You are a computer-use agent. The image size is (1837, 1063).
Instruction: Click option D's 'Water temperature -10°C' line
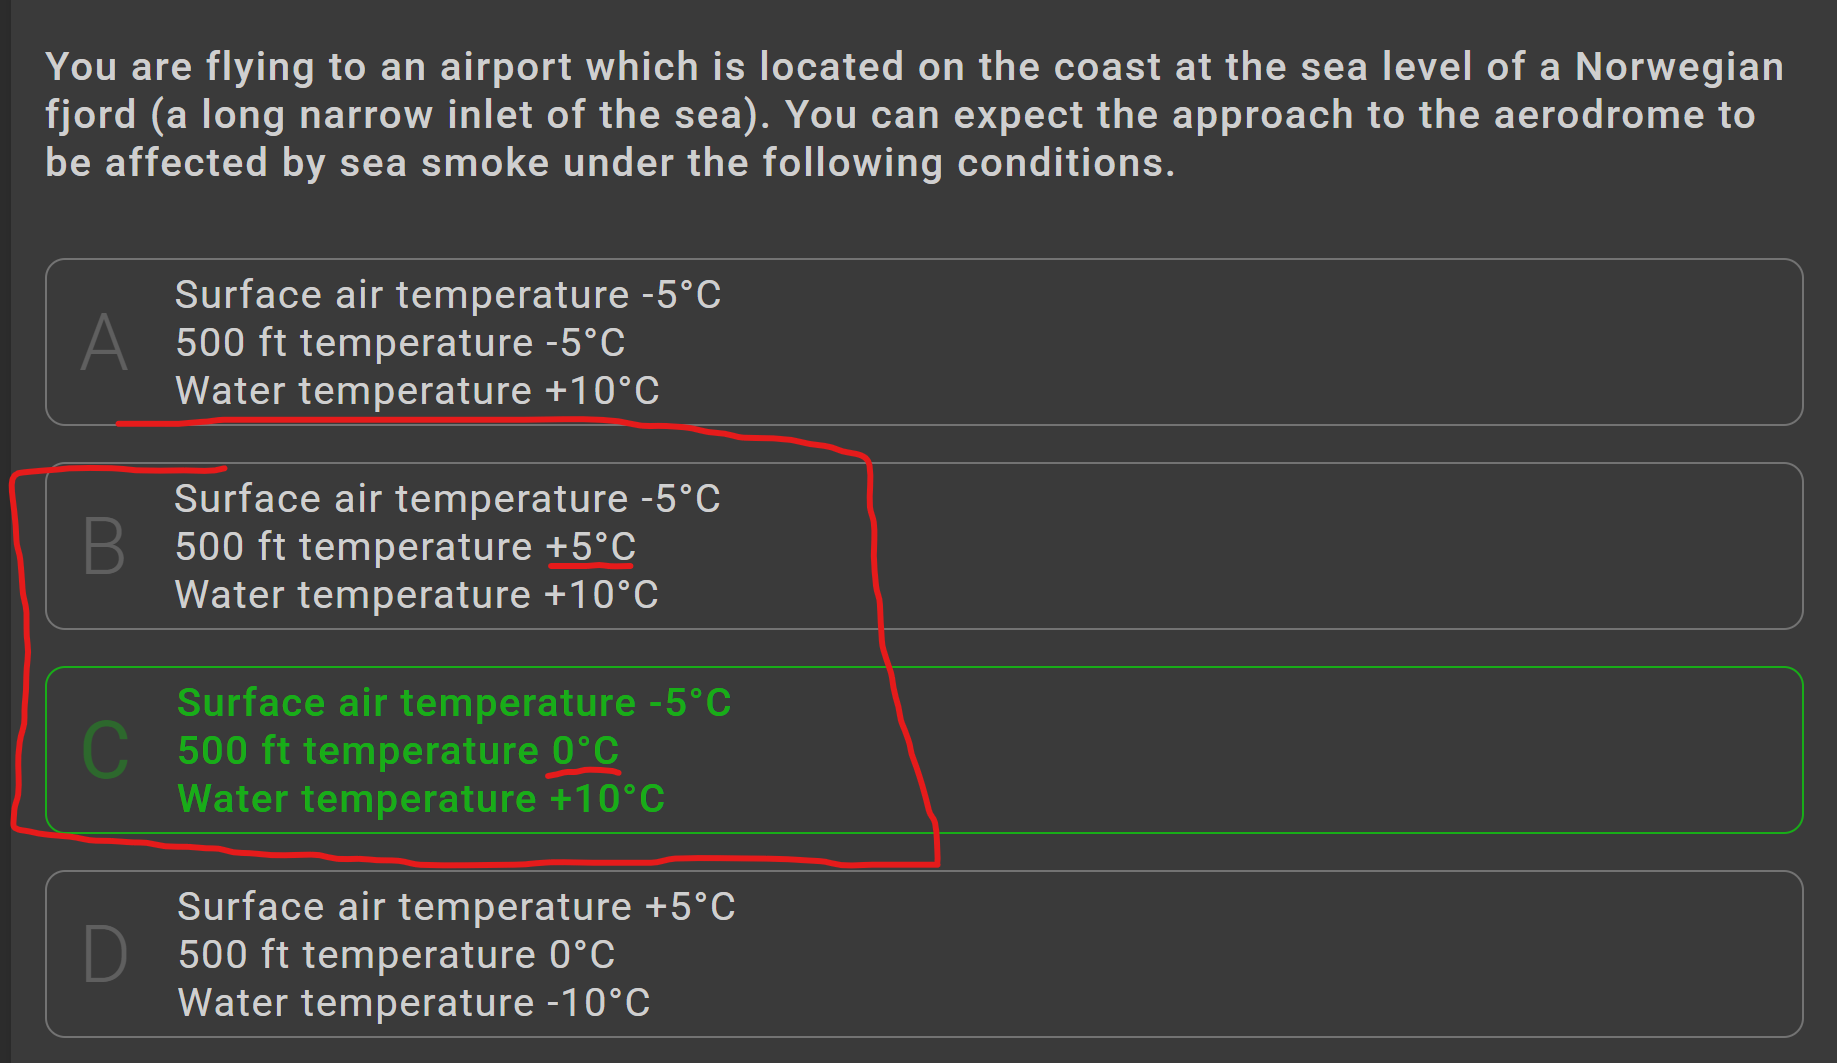(x=414, y=1003)
